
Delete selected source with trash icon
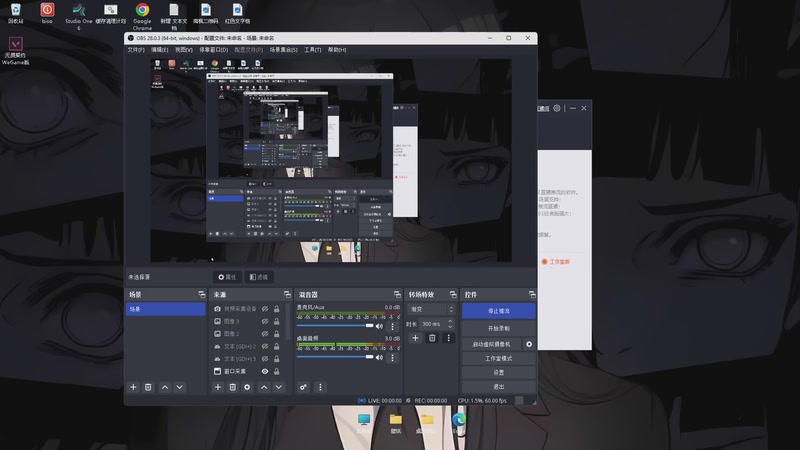point(233,387)
